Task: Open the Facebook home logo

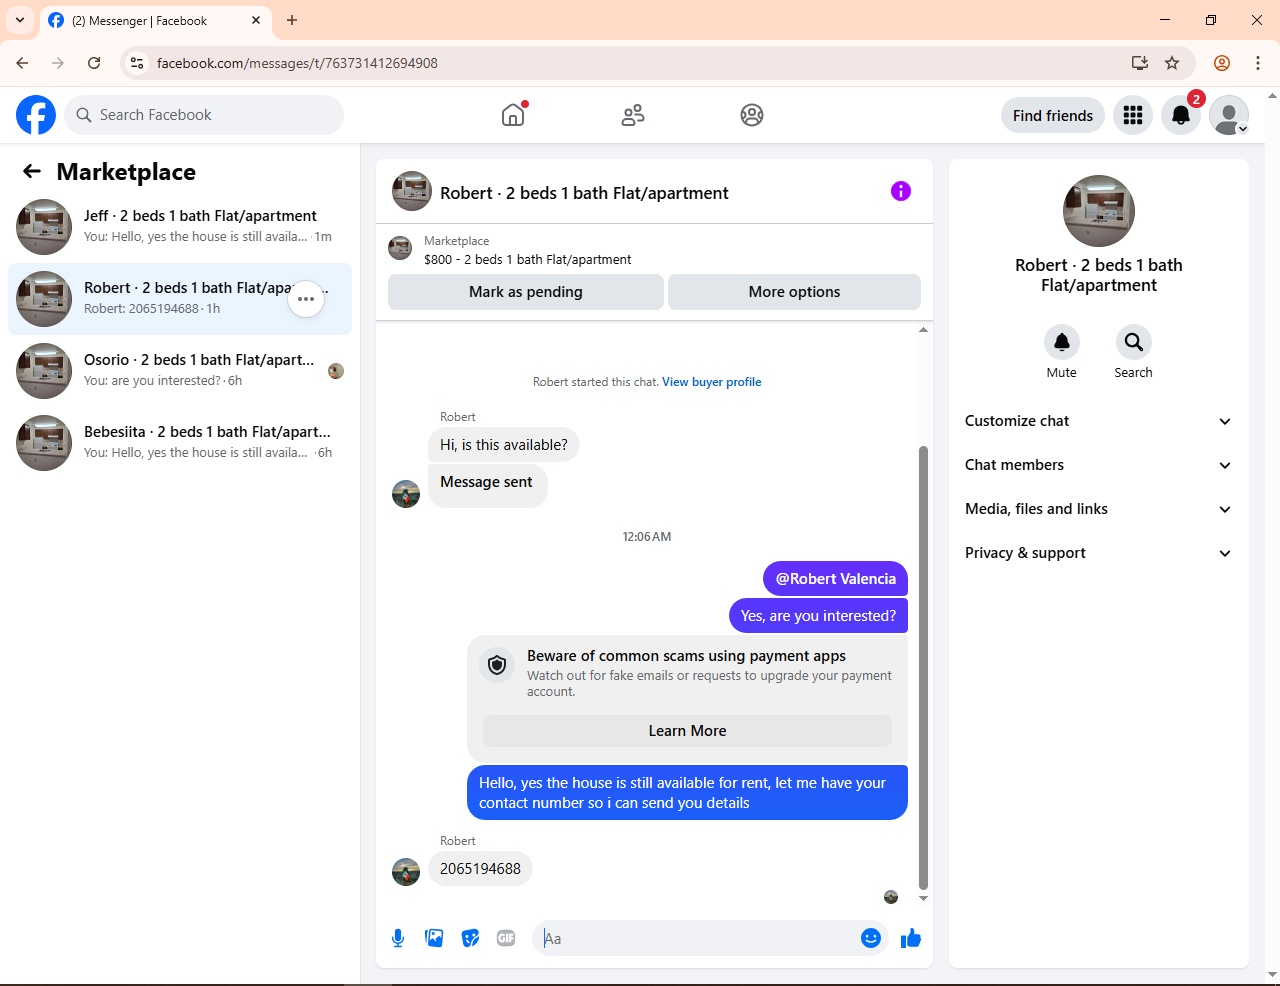Action: click(x=36, y=115)
